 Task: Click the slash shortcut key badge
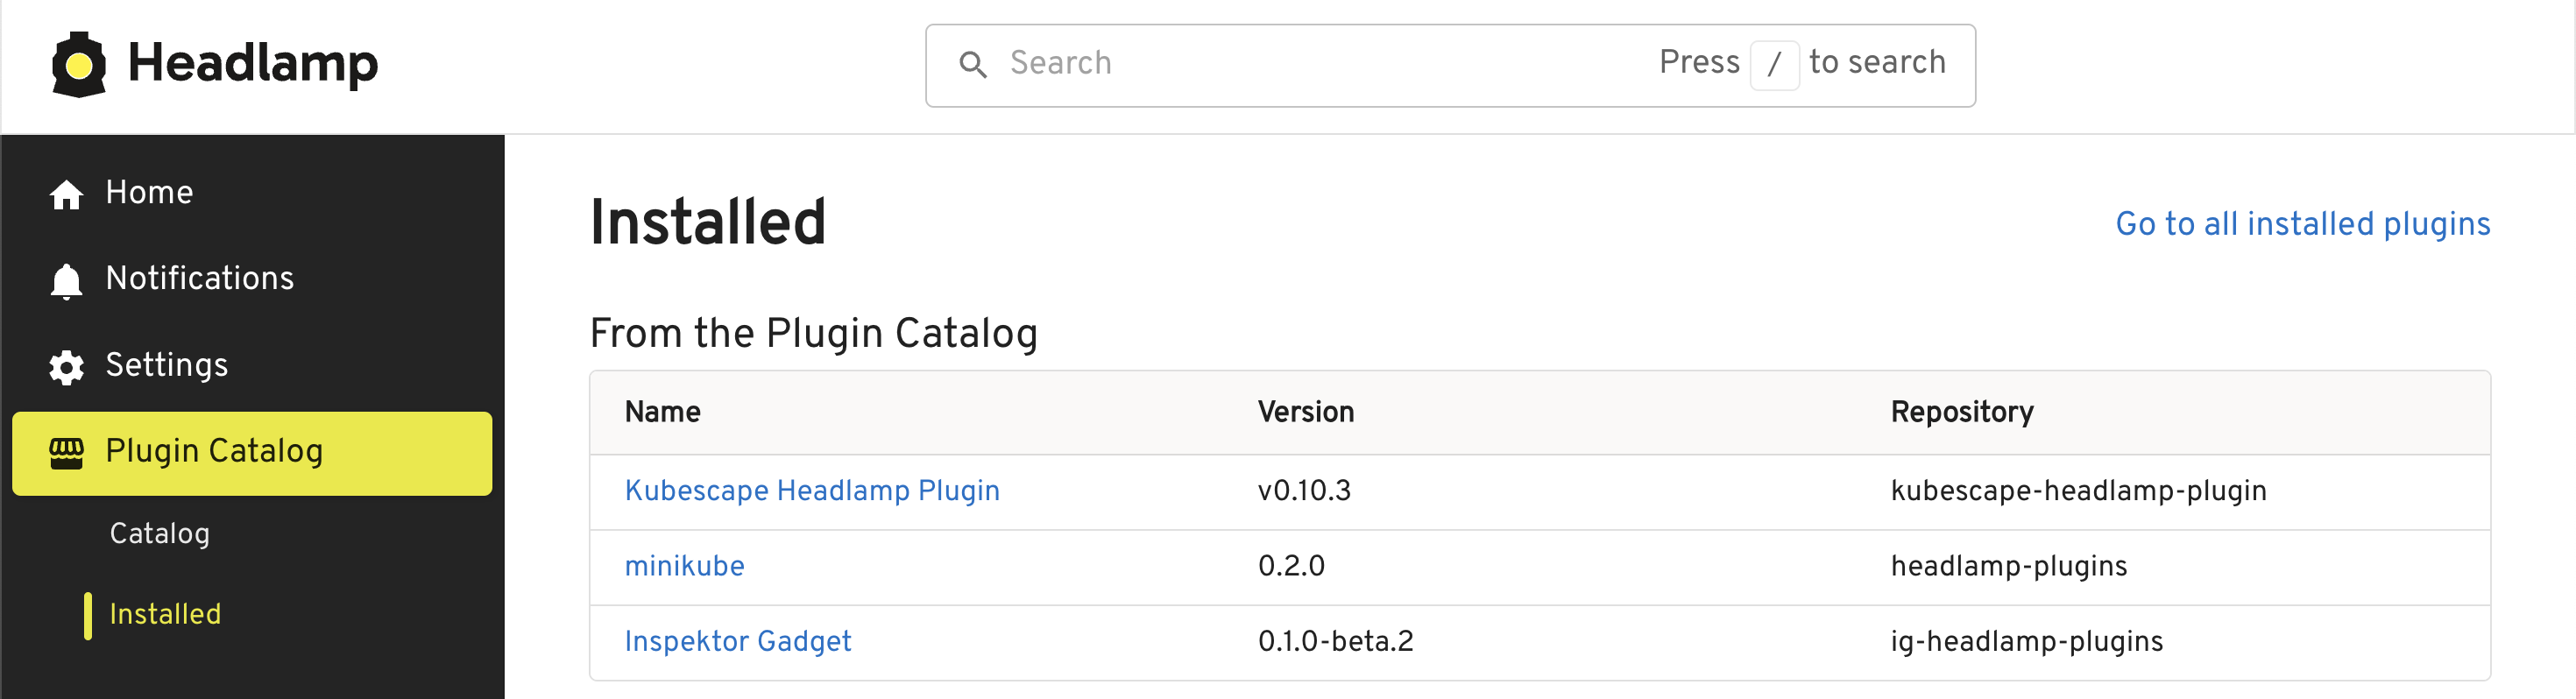tap(1774, 65)
